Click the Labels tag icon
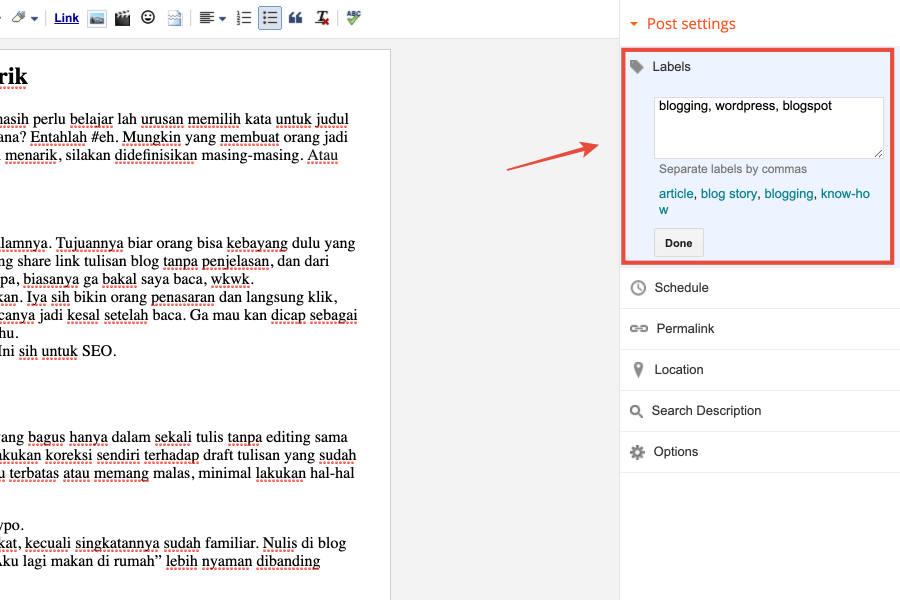 click(x=637, y=67)
